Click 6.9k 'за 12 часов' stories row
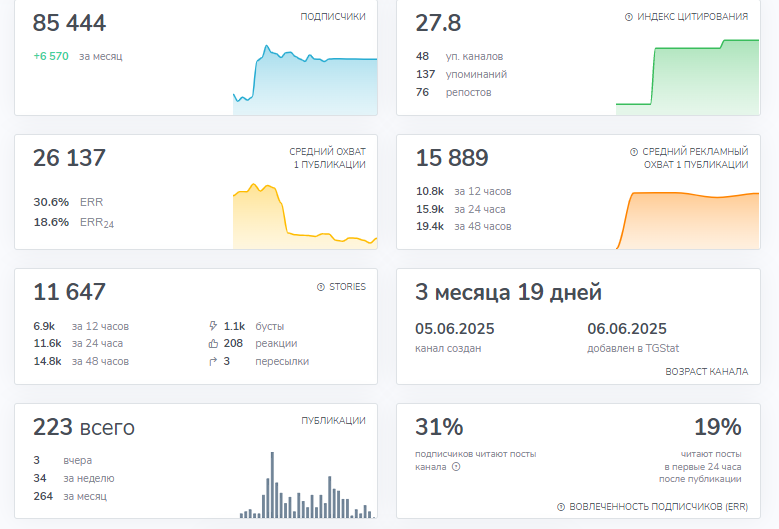This screenshot has width=779, height=529. 81,326
